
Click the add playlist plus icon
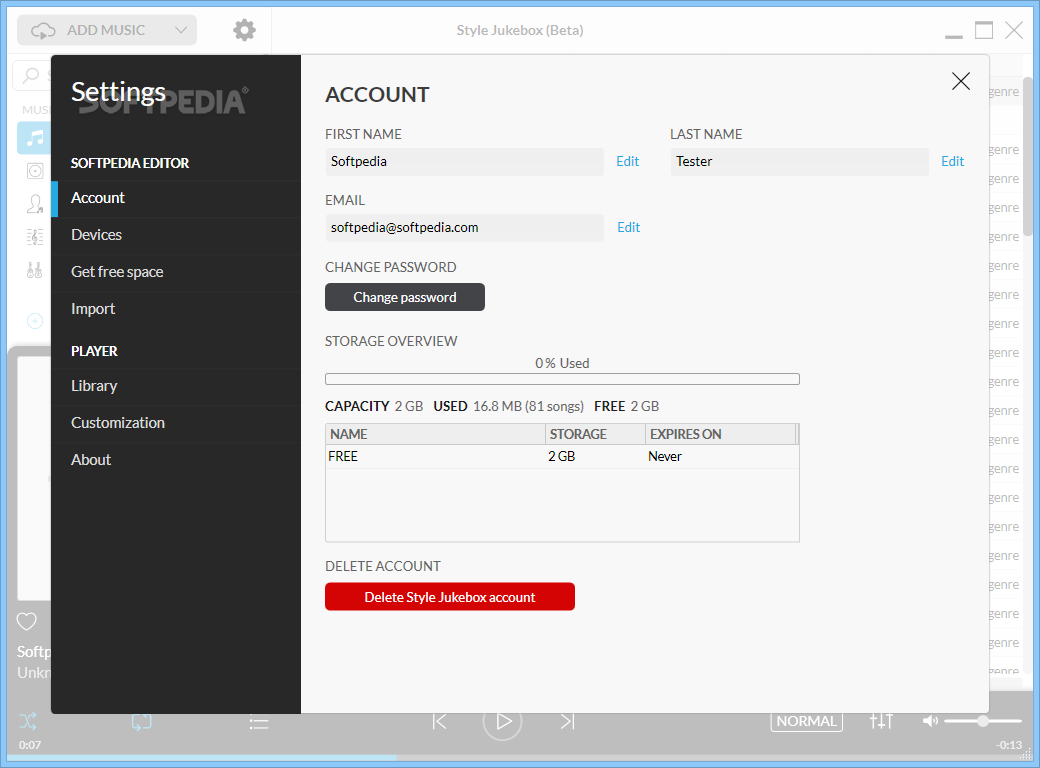[34, 321]
